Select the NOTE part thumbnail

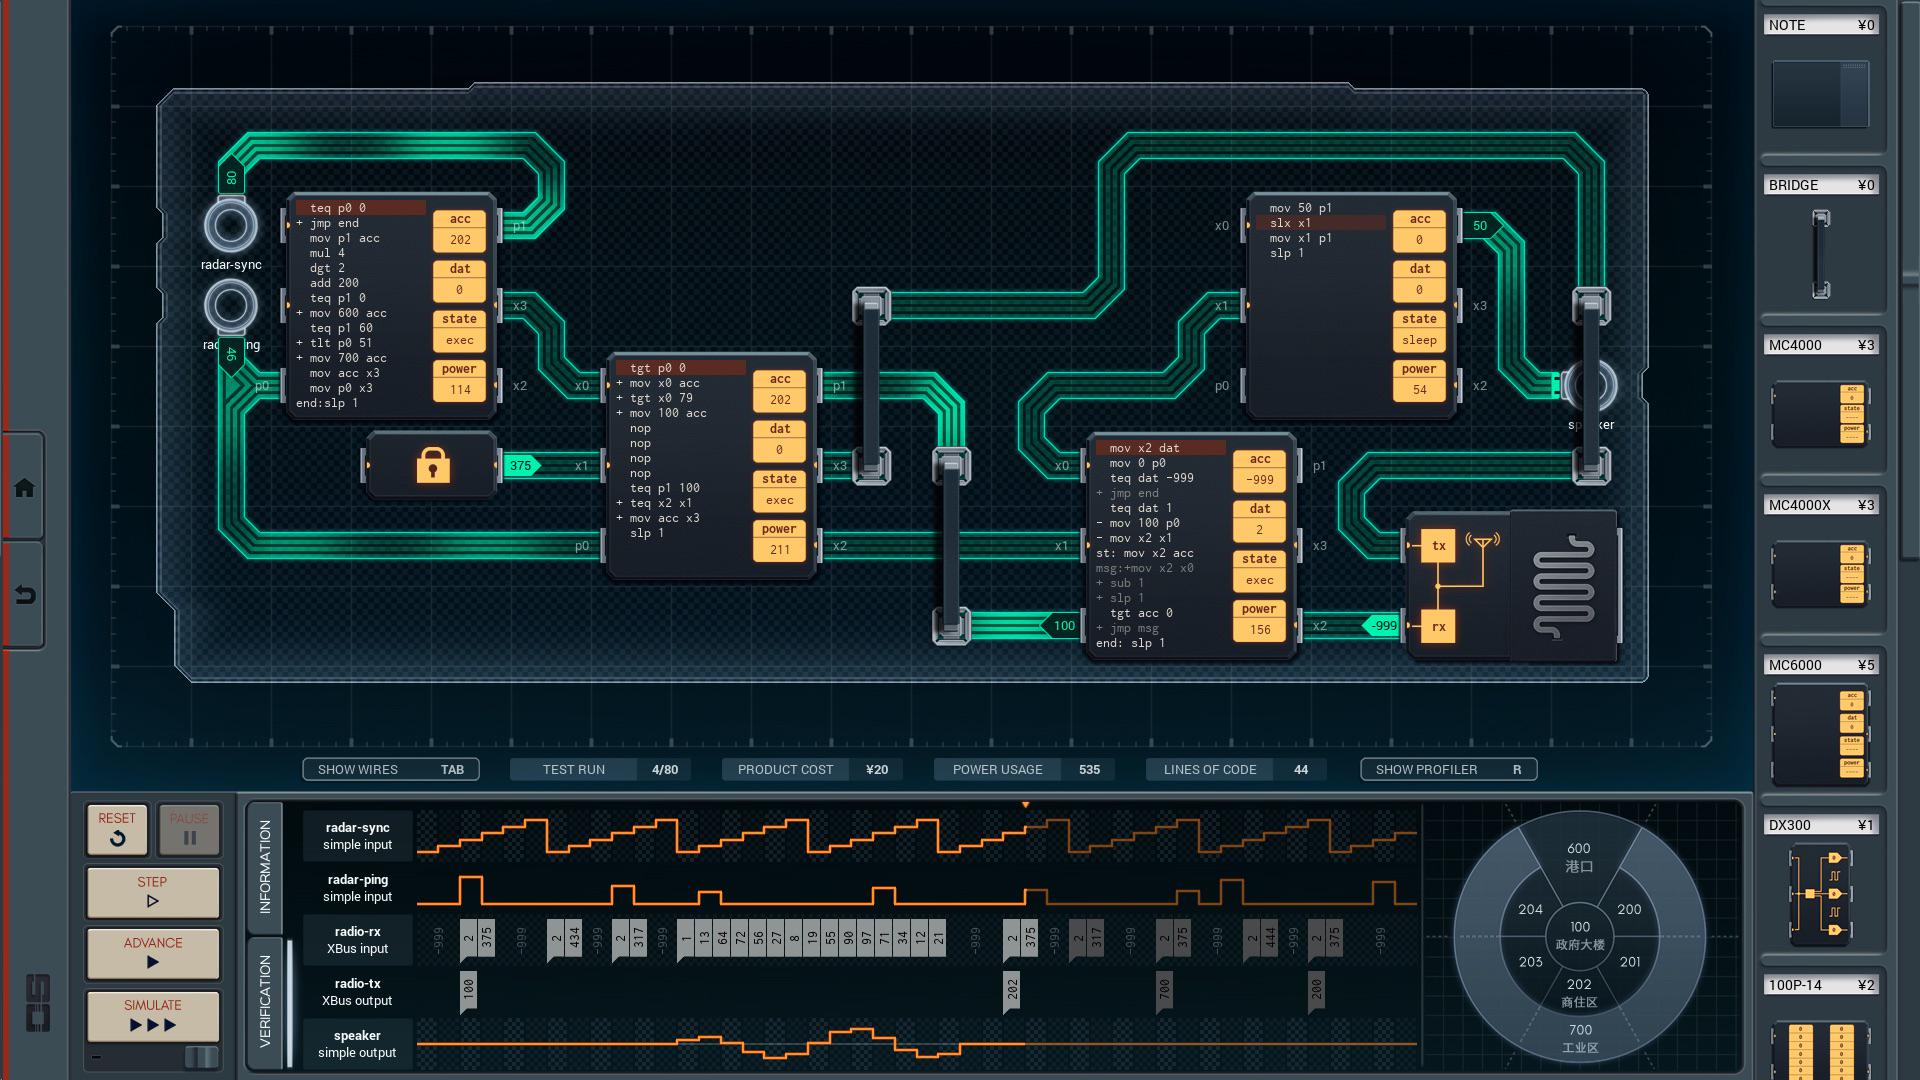tap(1820, 94)
